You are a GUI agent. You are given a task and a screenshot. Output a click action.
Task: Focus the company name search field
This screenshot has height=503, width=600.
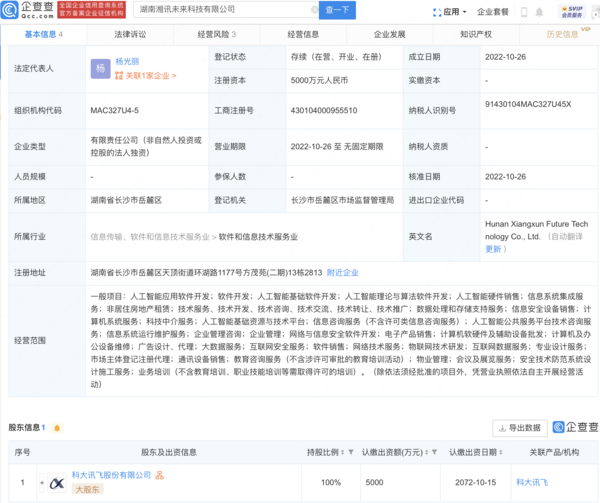(226, 10)
